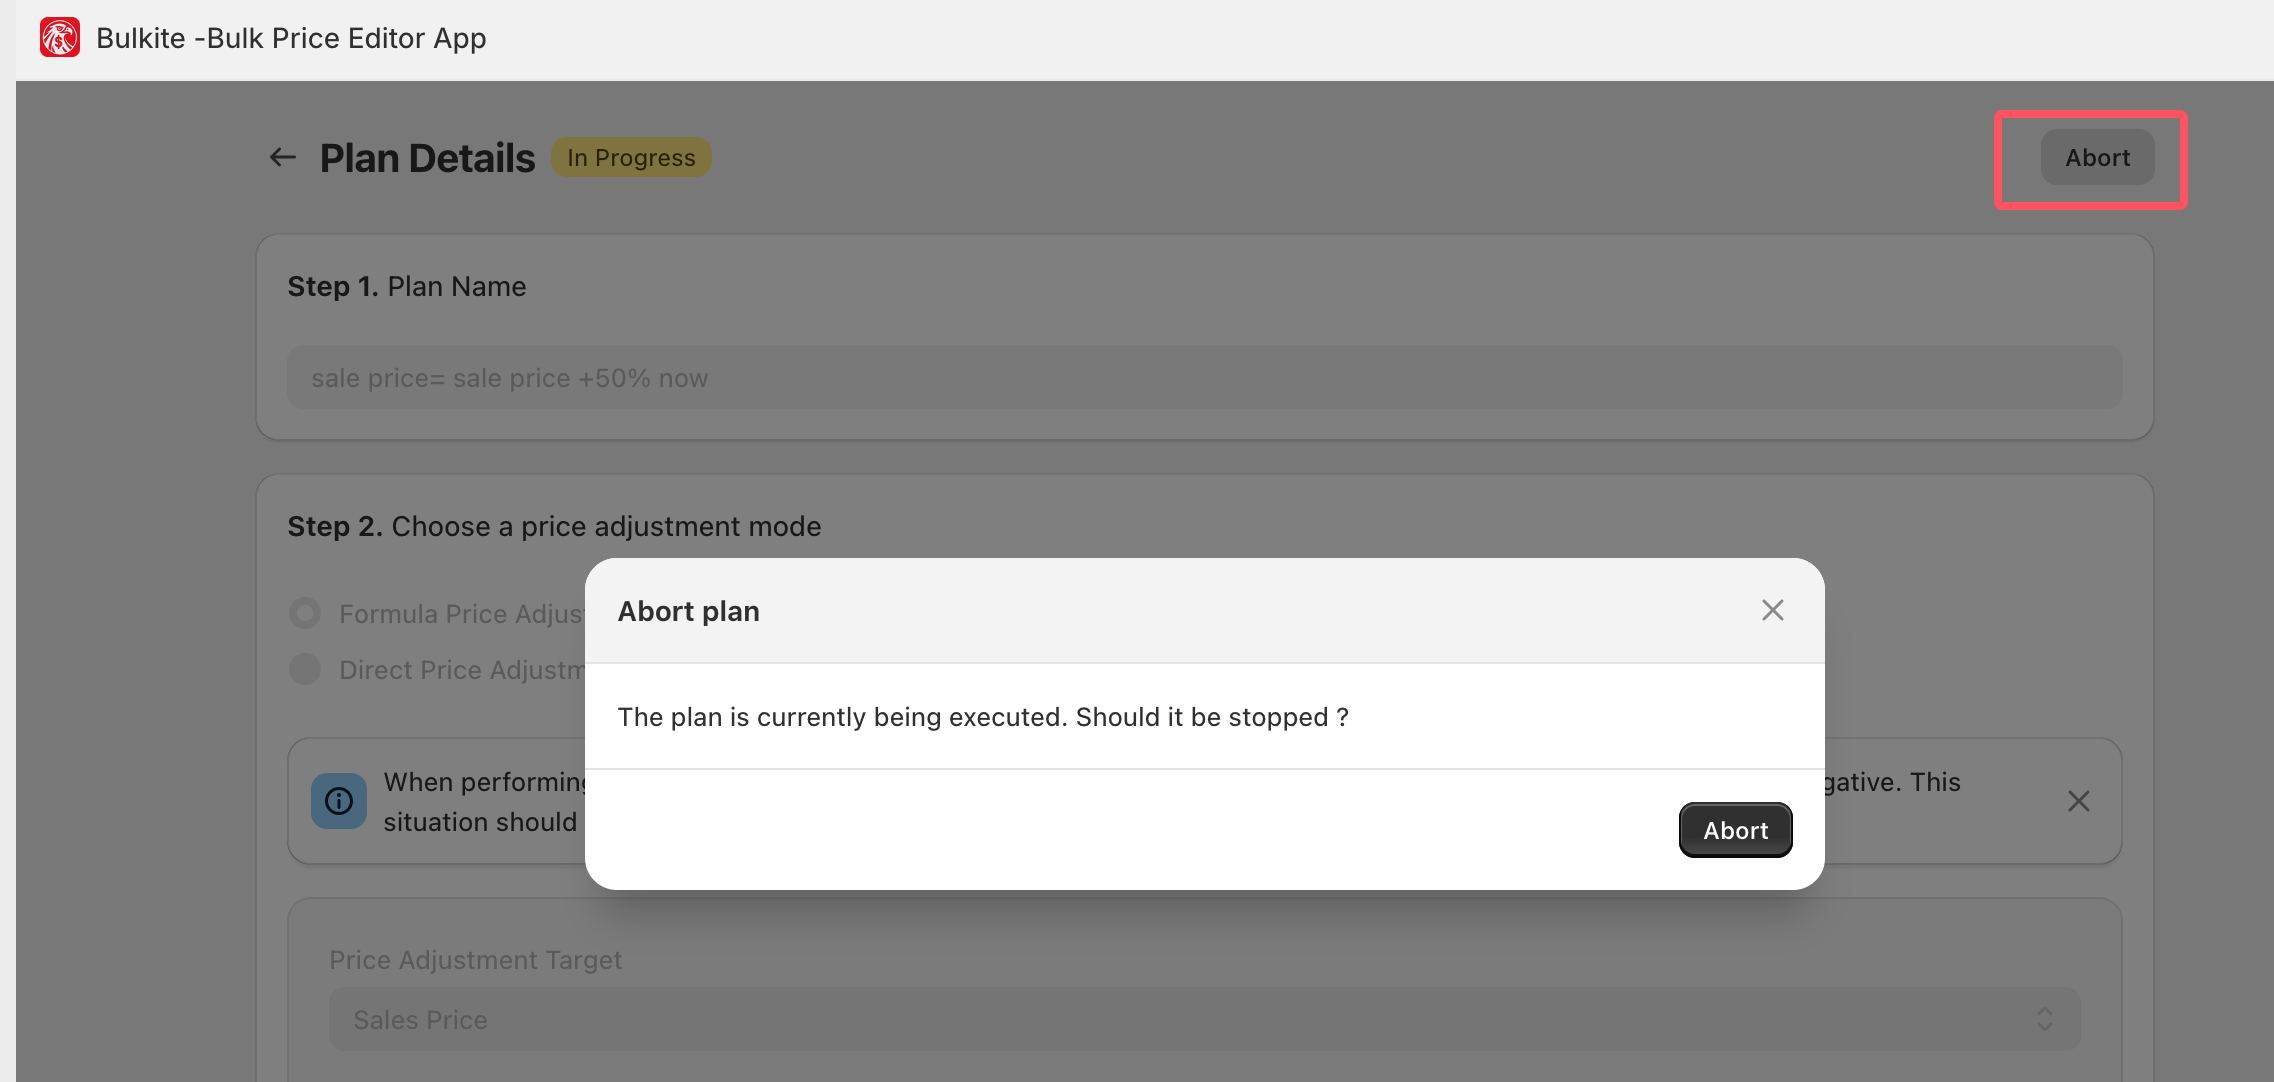2274x1082 pixels.
Task: Select Formula Price Adjustment radio button
Action: point(305,613)
